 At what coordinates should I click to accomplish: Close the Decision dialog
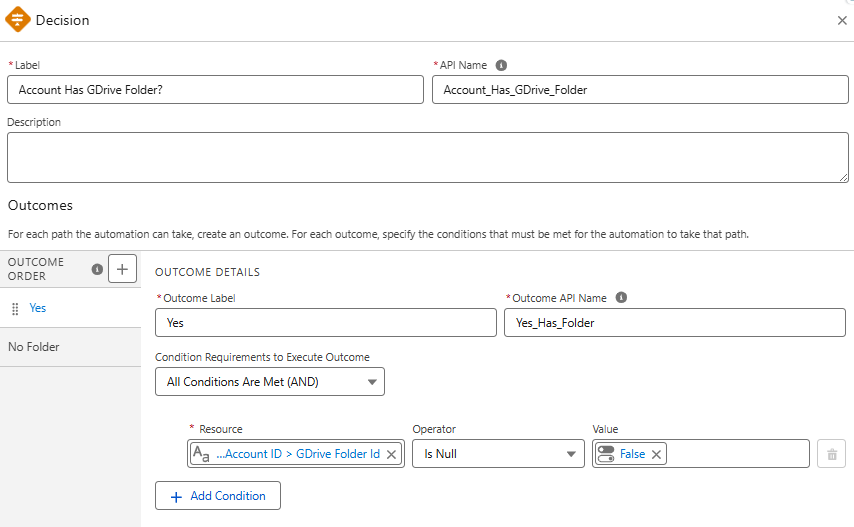[842, 21]
